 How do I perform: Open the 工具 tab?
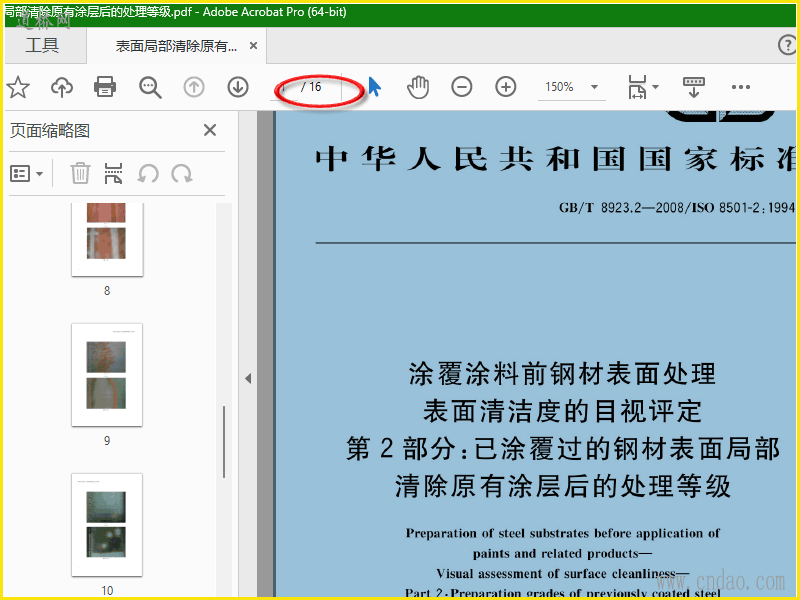(x=42, y=46)
